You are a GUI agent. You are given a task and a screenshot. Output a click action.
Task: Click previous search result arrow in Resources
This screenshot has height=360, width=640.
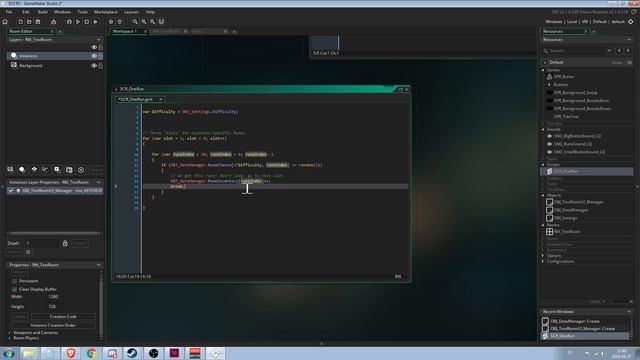tap(619, 51)
